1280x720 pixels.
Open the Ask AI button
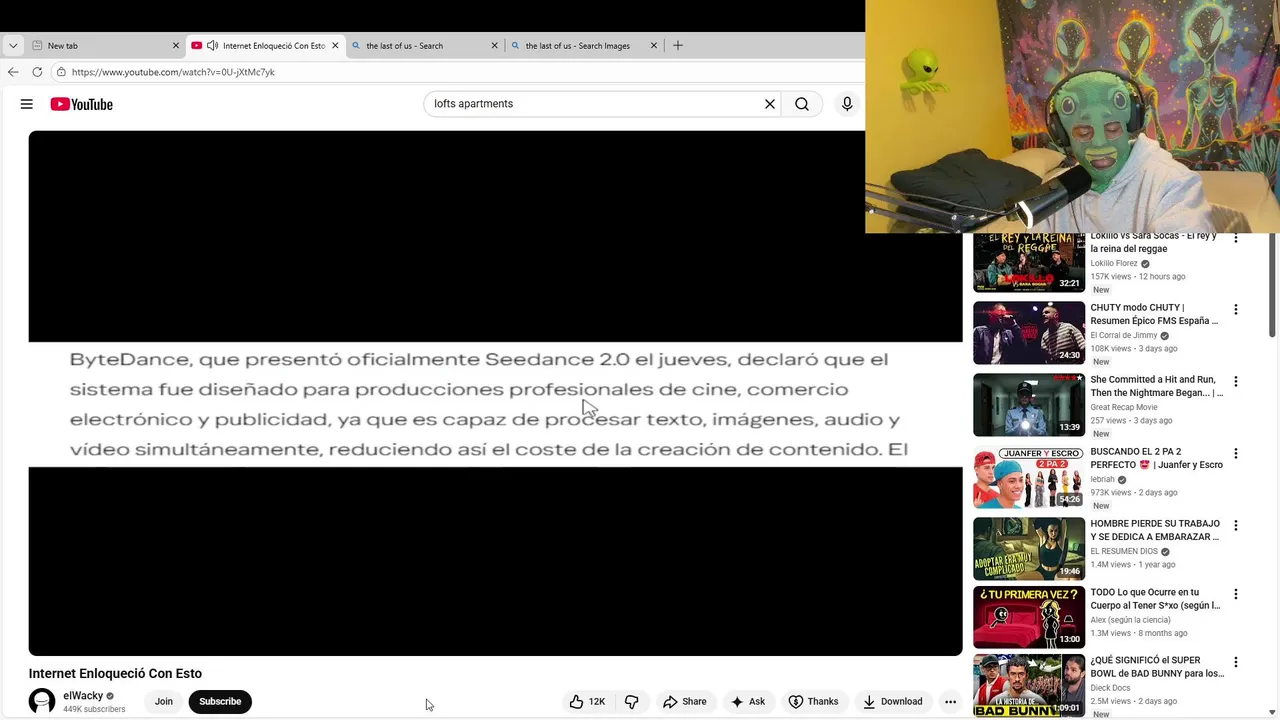(x=748, y=702)
